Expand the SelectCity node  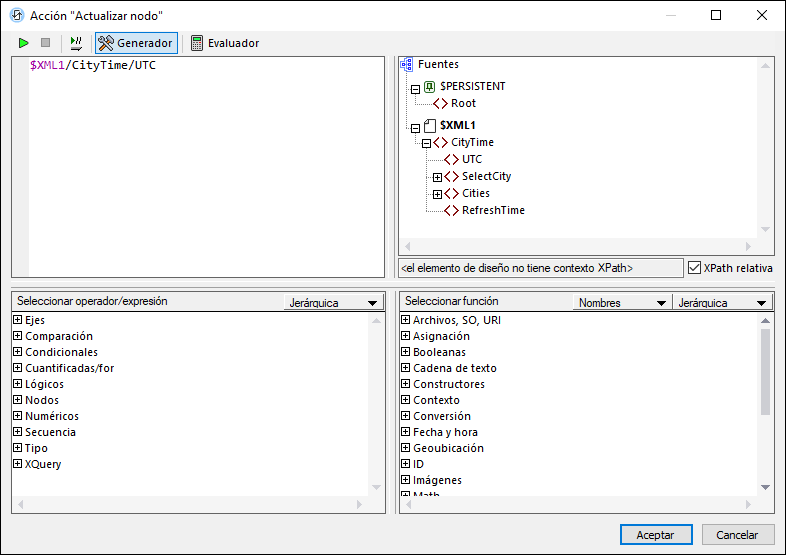pyautogui.click(x=437, y=177)
